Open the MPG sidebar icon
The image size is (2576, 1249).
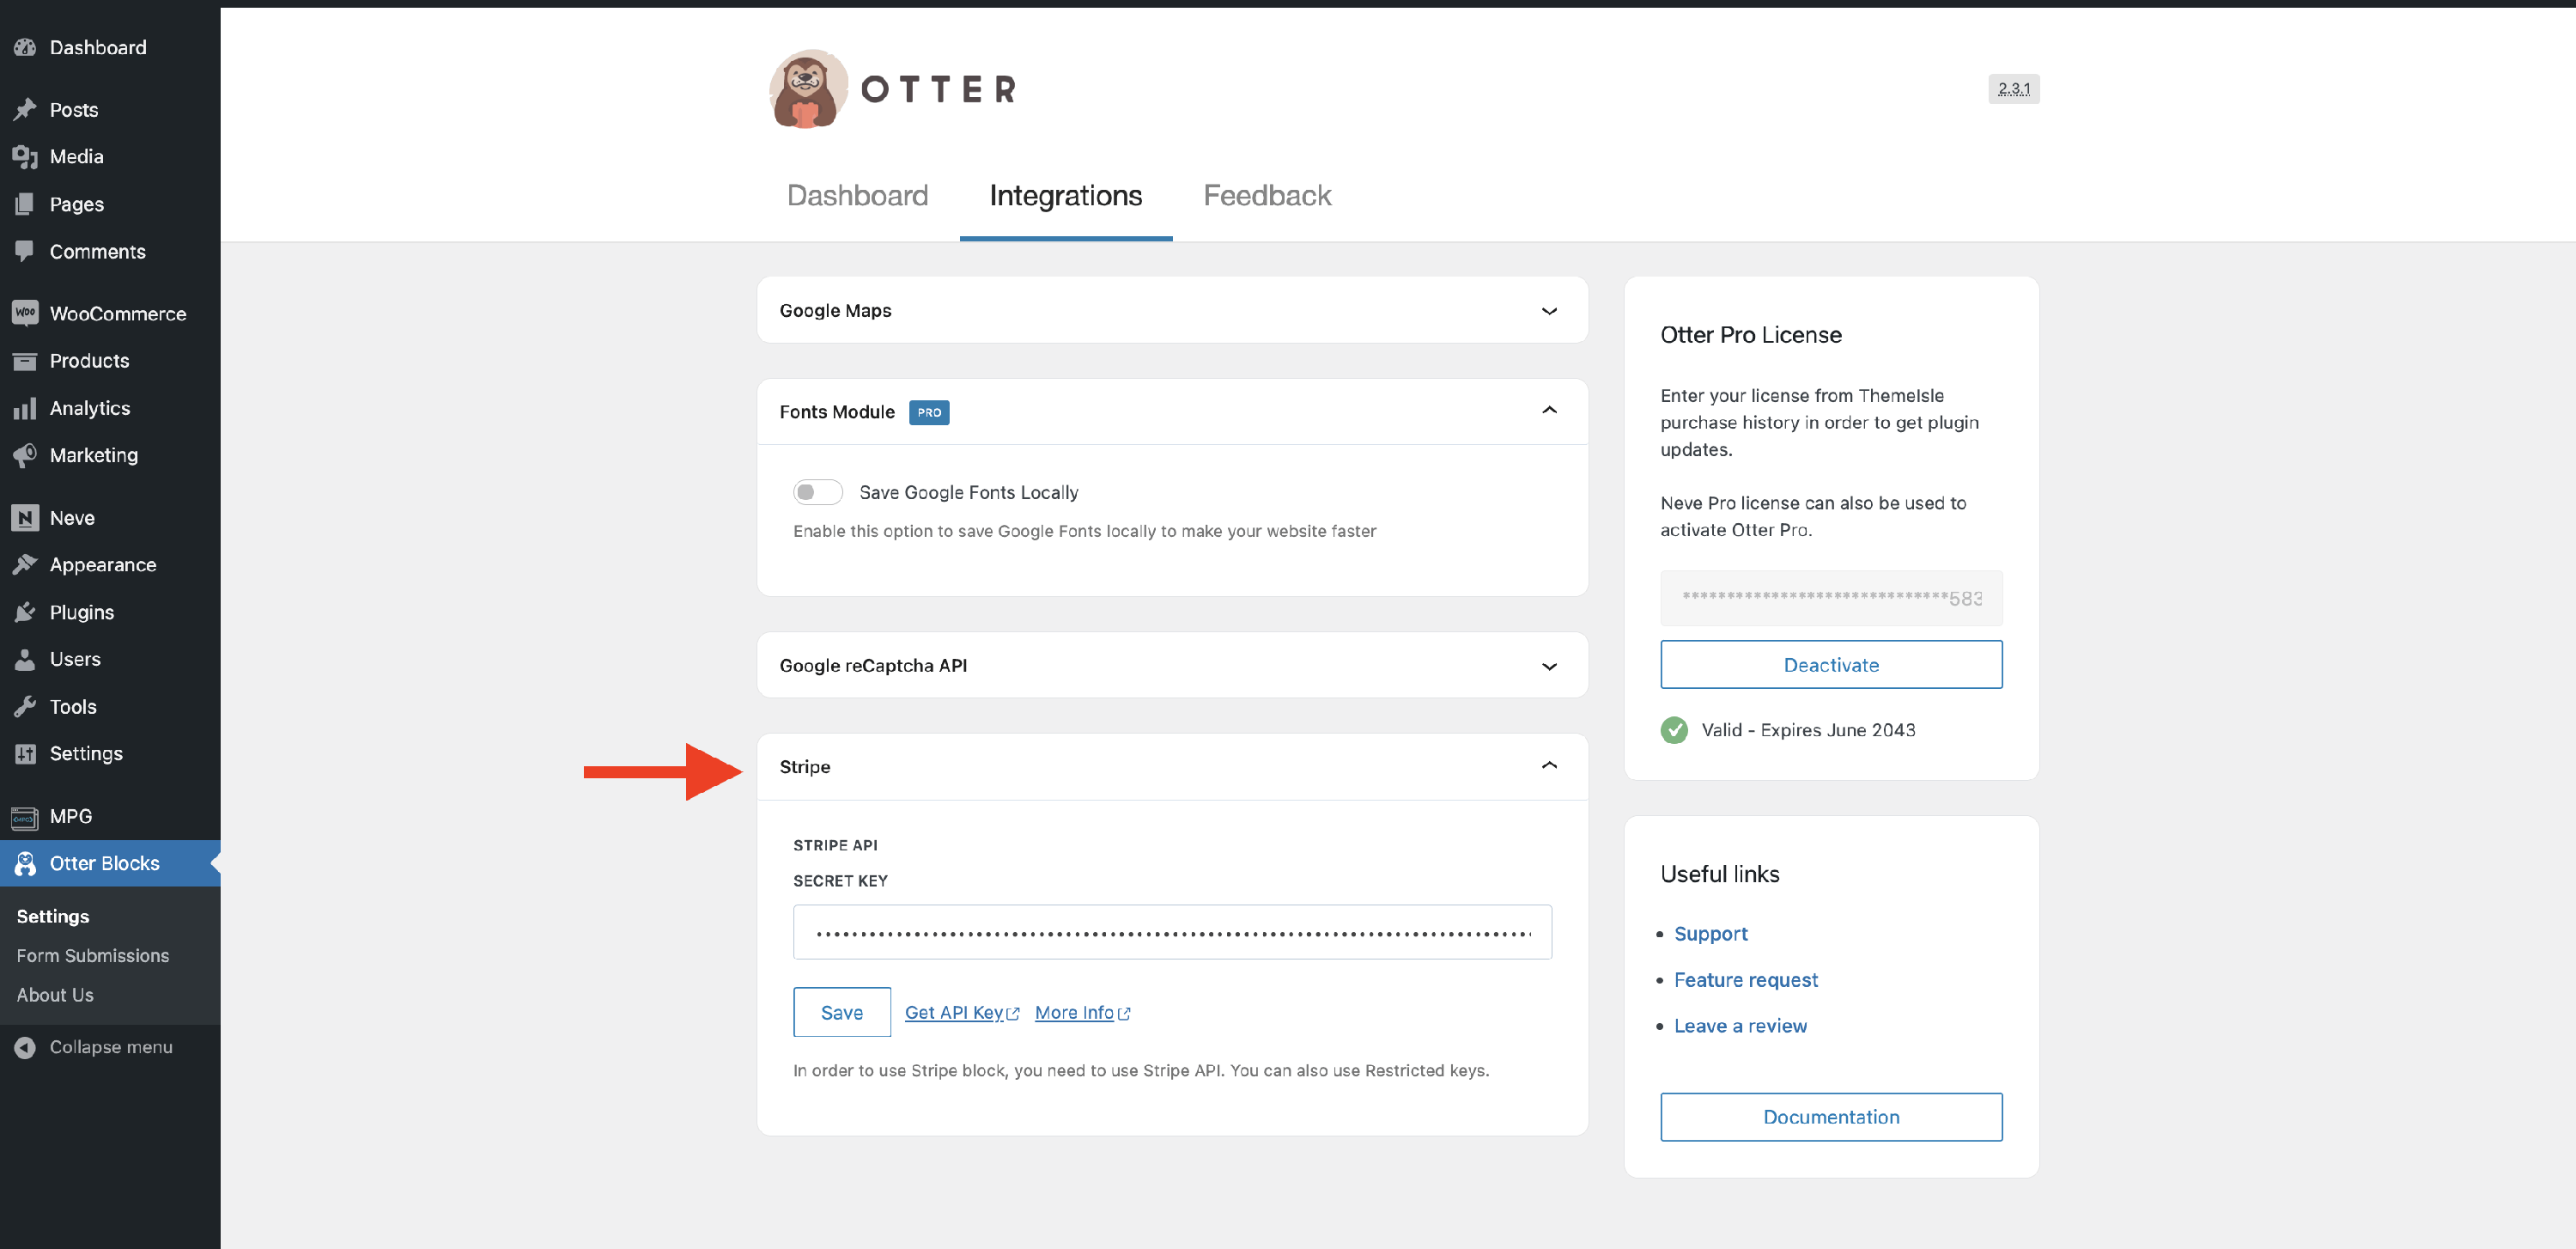(x=25, y=817)
